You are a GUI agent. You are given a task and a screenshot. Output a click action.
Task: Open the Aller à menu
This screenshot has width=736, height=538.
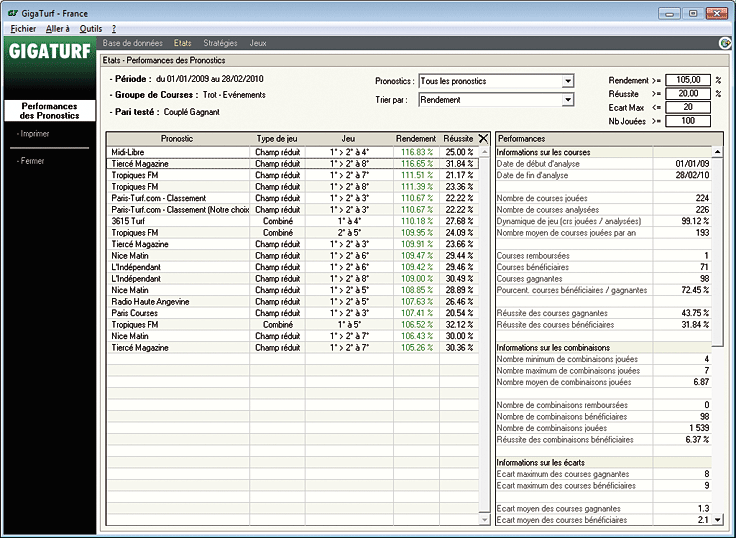click(57, 29)
